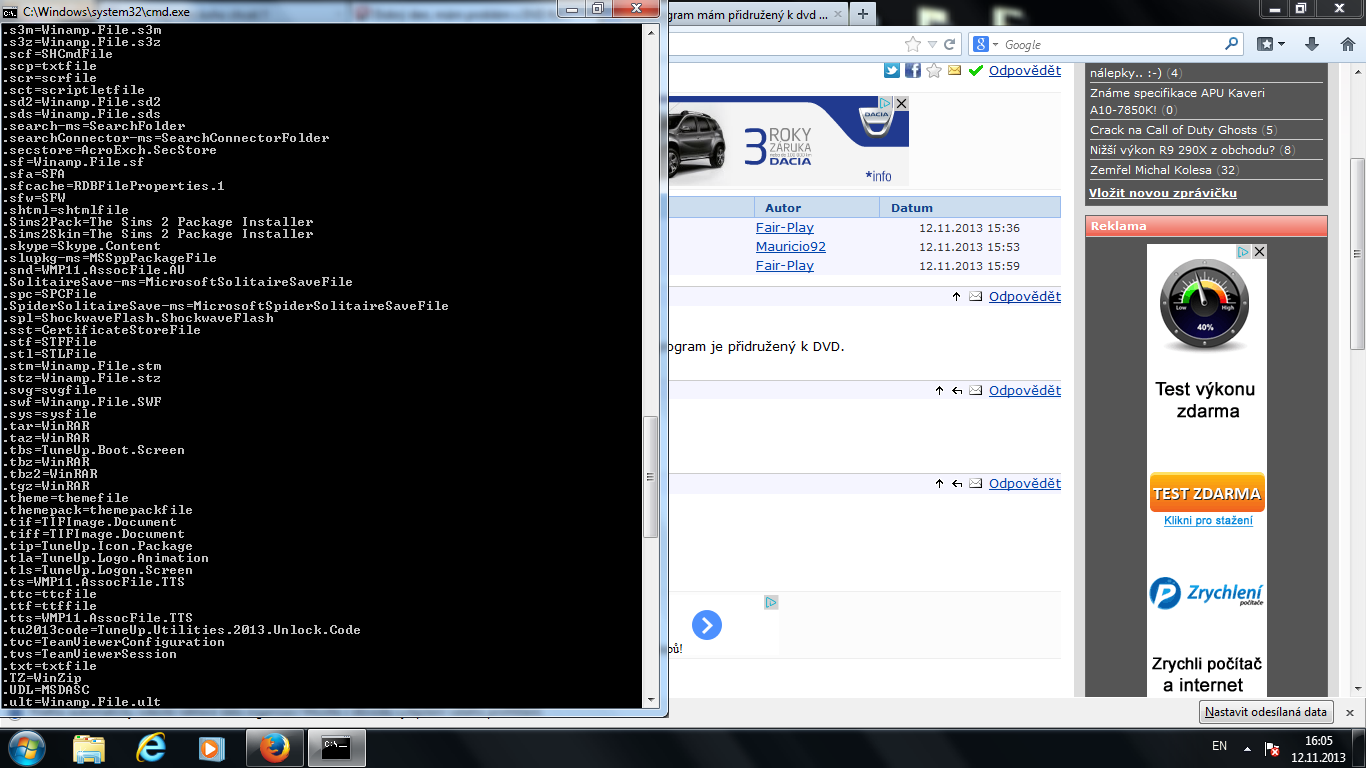Viewport: 1366px width, 768px height.
Task: Click 'Klikni pro stažení' link in the ad
Action: pyautogui.click(x=1208, y=521)
